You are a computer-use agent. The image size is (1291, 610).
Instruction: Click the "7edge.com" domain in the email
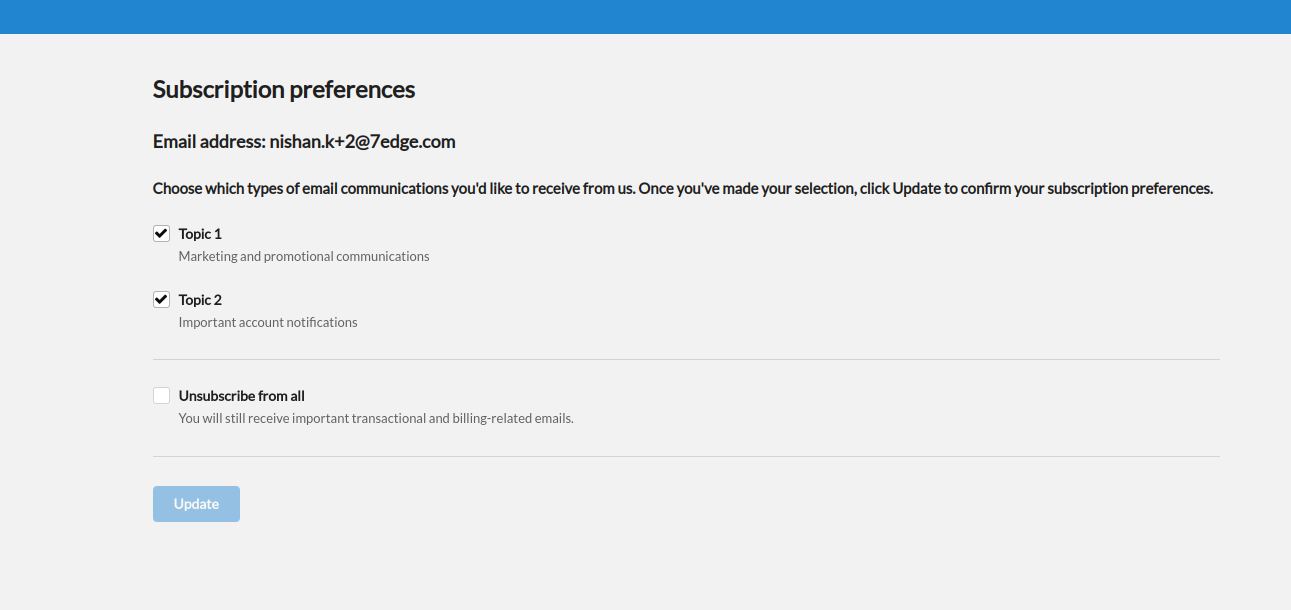pos(413,142)
